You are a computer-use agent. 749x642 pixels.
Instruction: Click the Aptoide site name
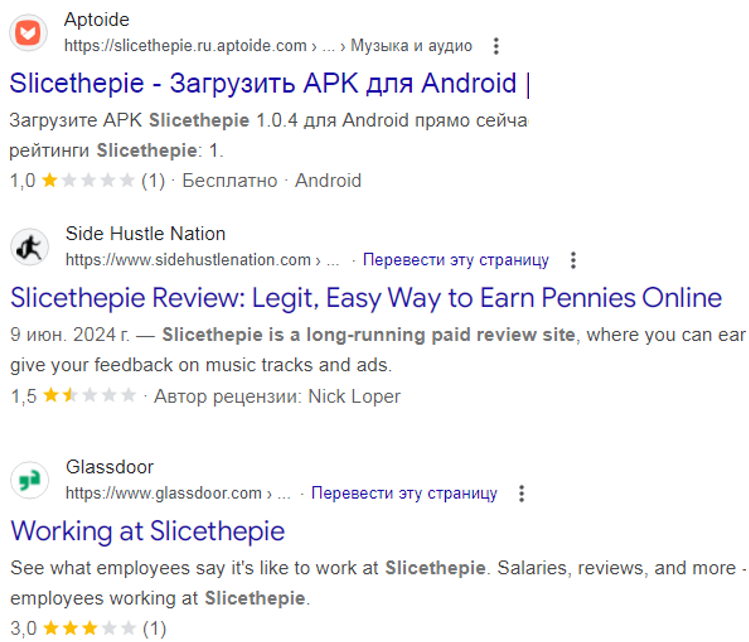[97, 20]
